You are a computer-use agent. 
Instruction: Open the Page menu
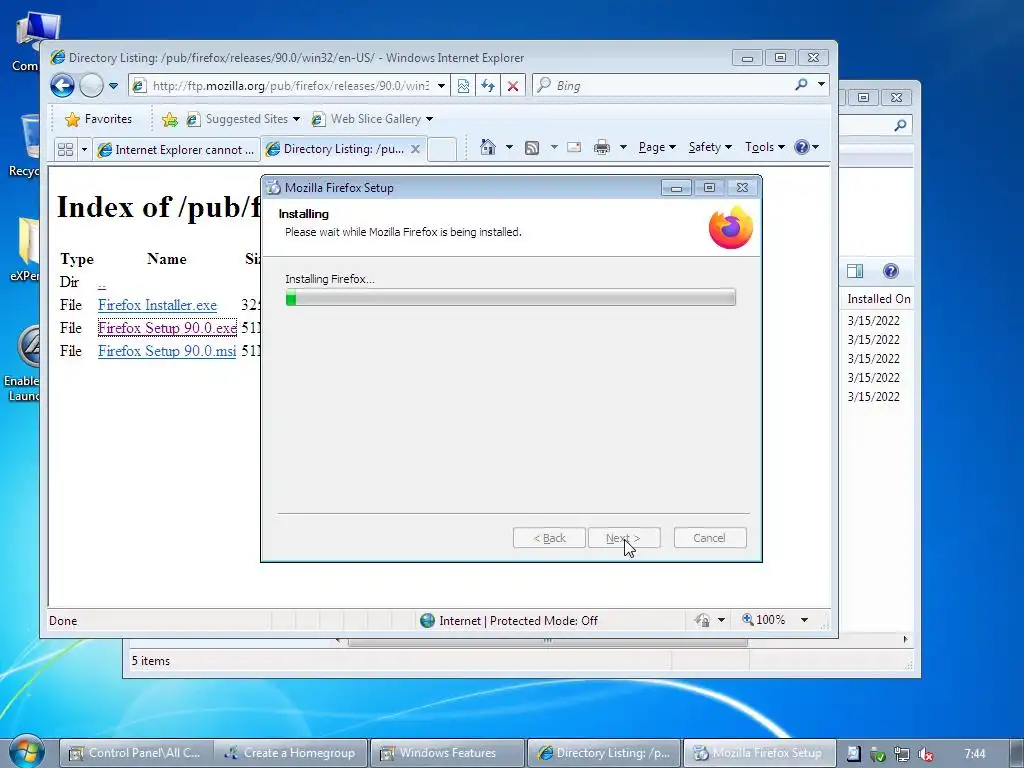point(656,147)
